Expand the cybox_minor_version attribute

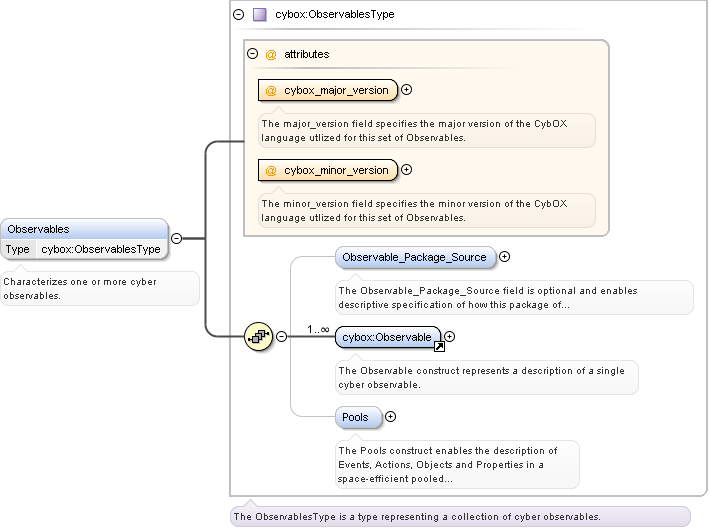[x=407, y=170]
